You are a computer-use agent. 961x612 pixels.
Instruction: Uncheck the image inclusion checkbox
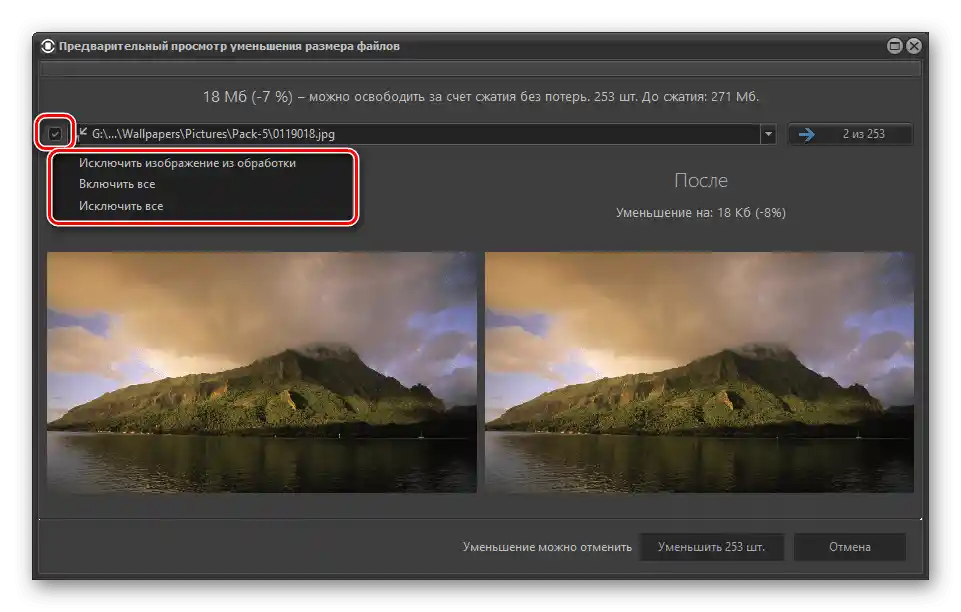[55, 134]
